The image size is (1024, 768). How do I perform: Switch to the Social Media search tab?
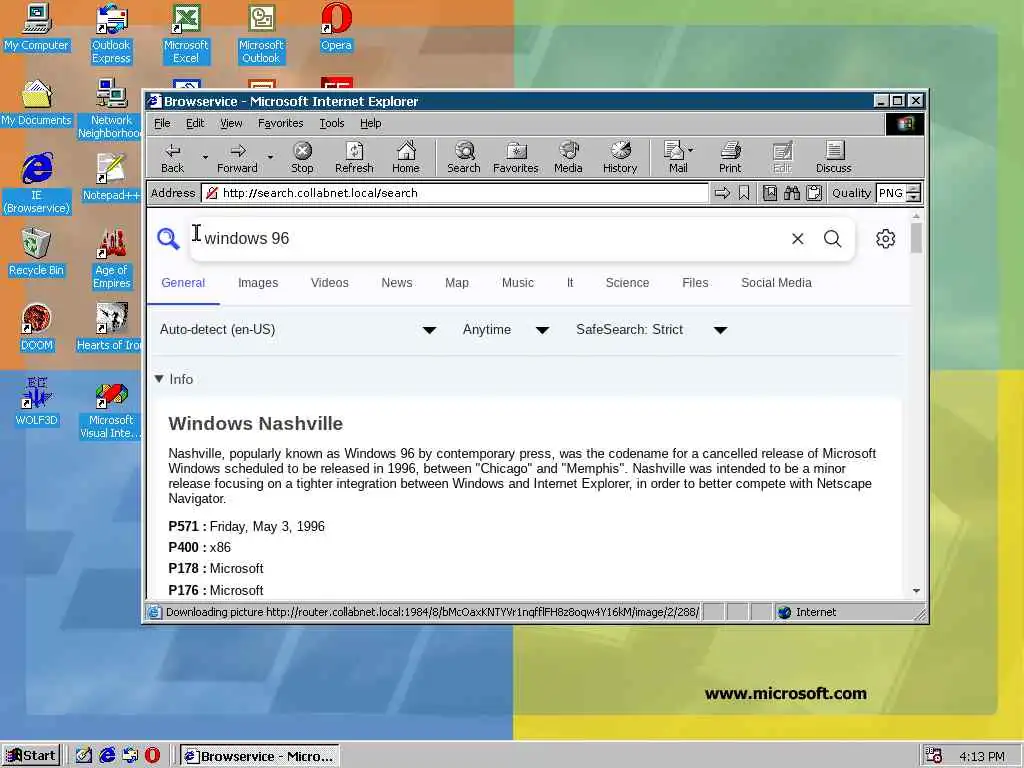[x=776, y=283]
